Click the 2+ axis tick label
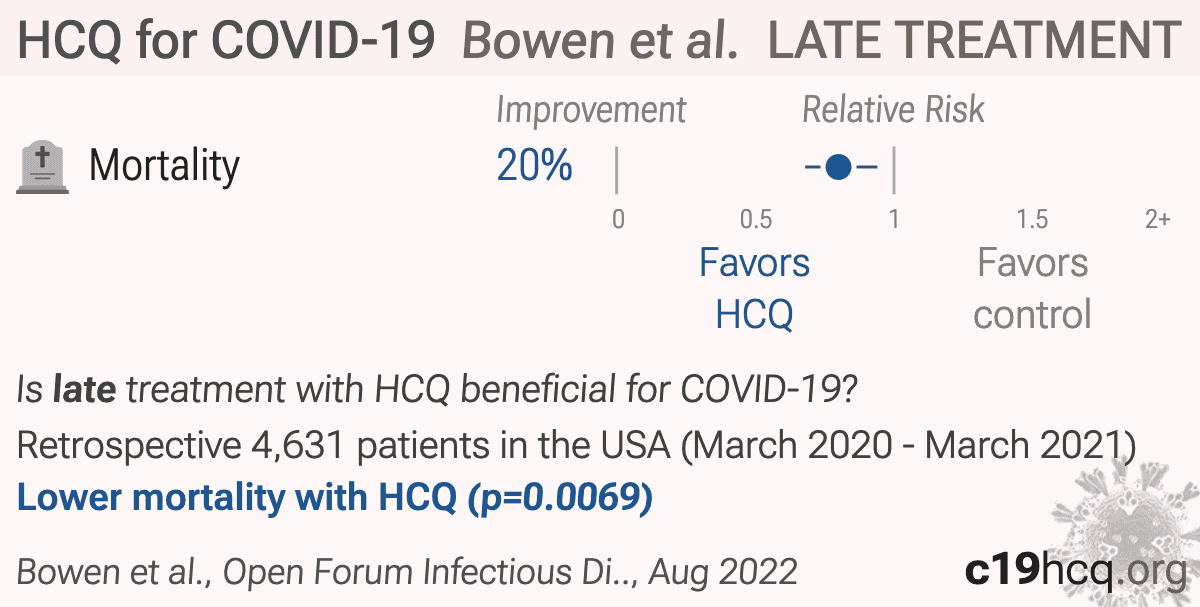 pos(1157,219)
